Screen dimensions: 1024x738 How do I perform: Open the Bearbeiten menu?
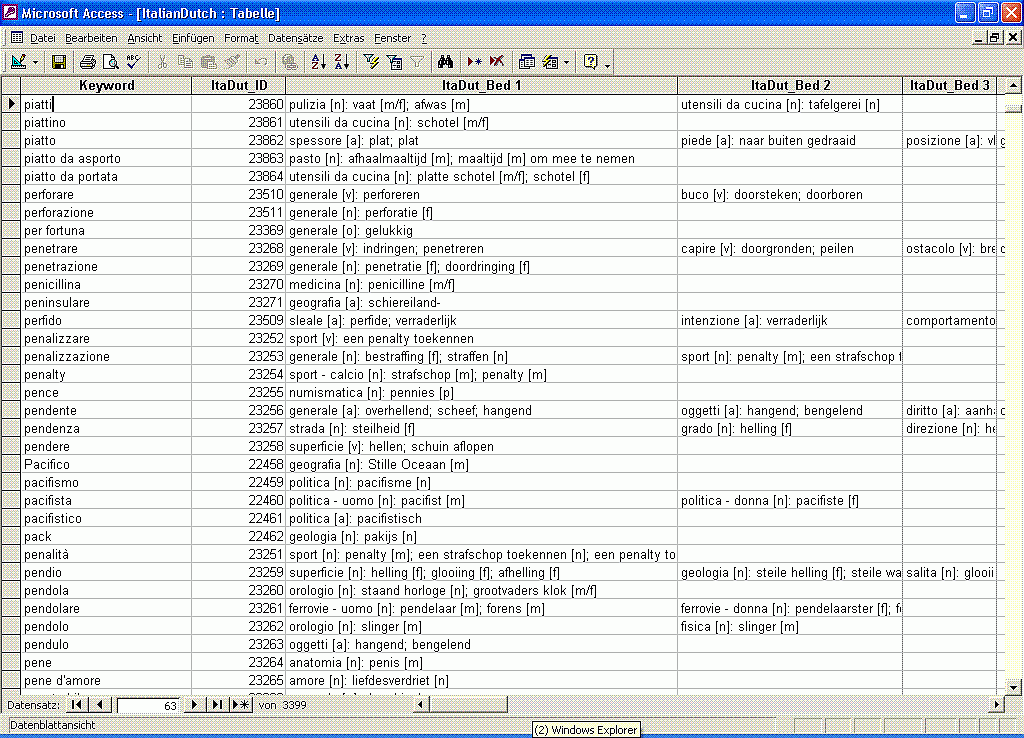pos(91,38)
